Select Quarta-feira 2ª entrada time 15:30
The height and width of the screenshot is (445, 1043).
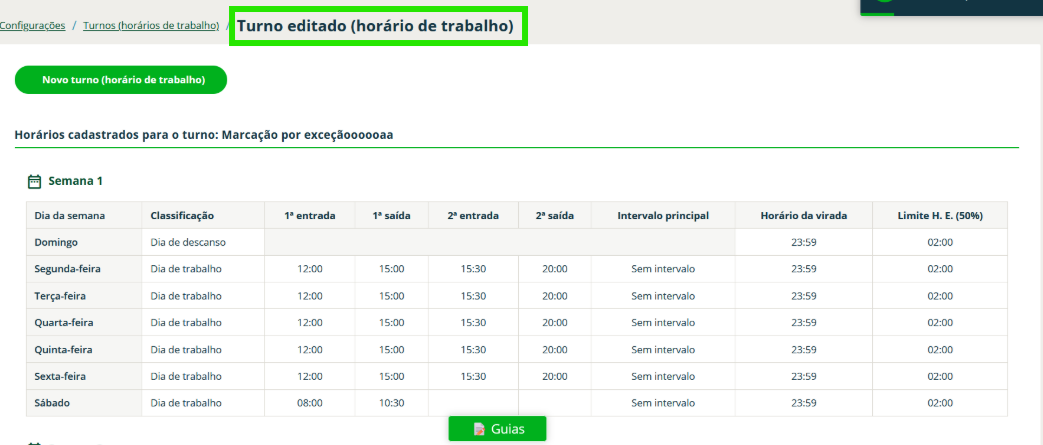[474, 322]
